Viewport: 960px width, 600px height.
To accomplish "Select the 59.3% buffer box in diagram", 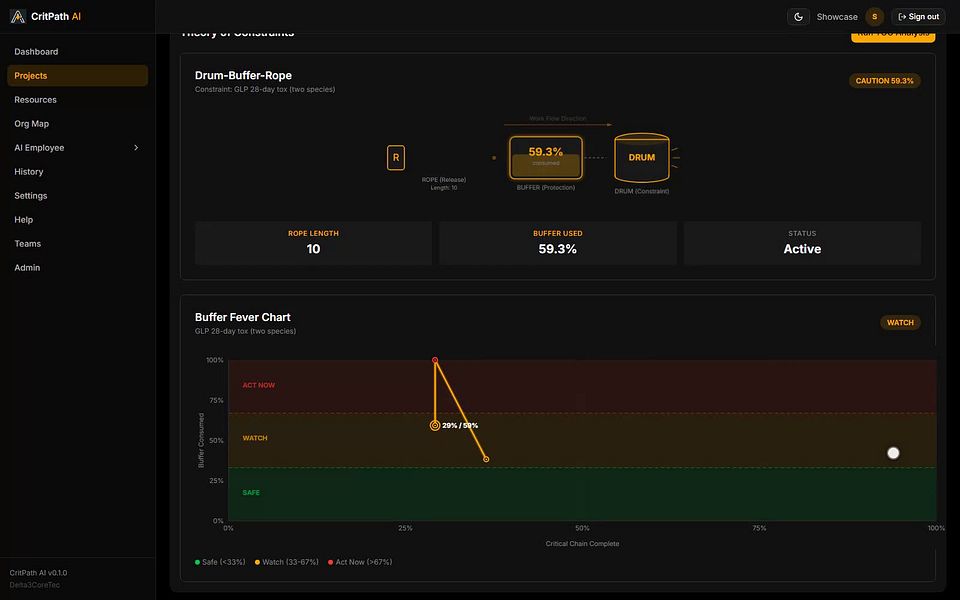I will (x=546, y=158).
